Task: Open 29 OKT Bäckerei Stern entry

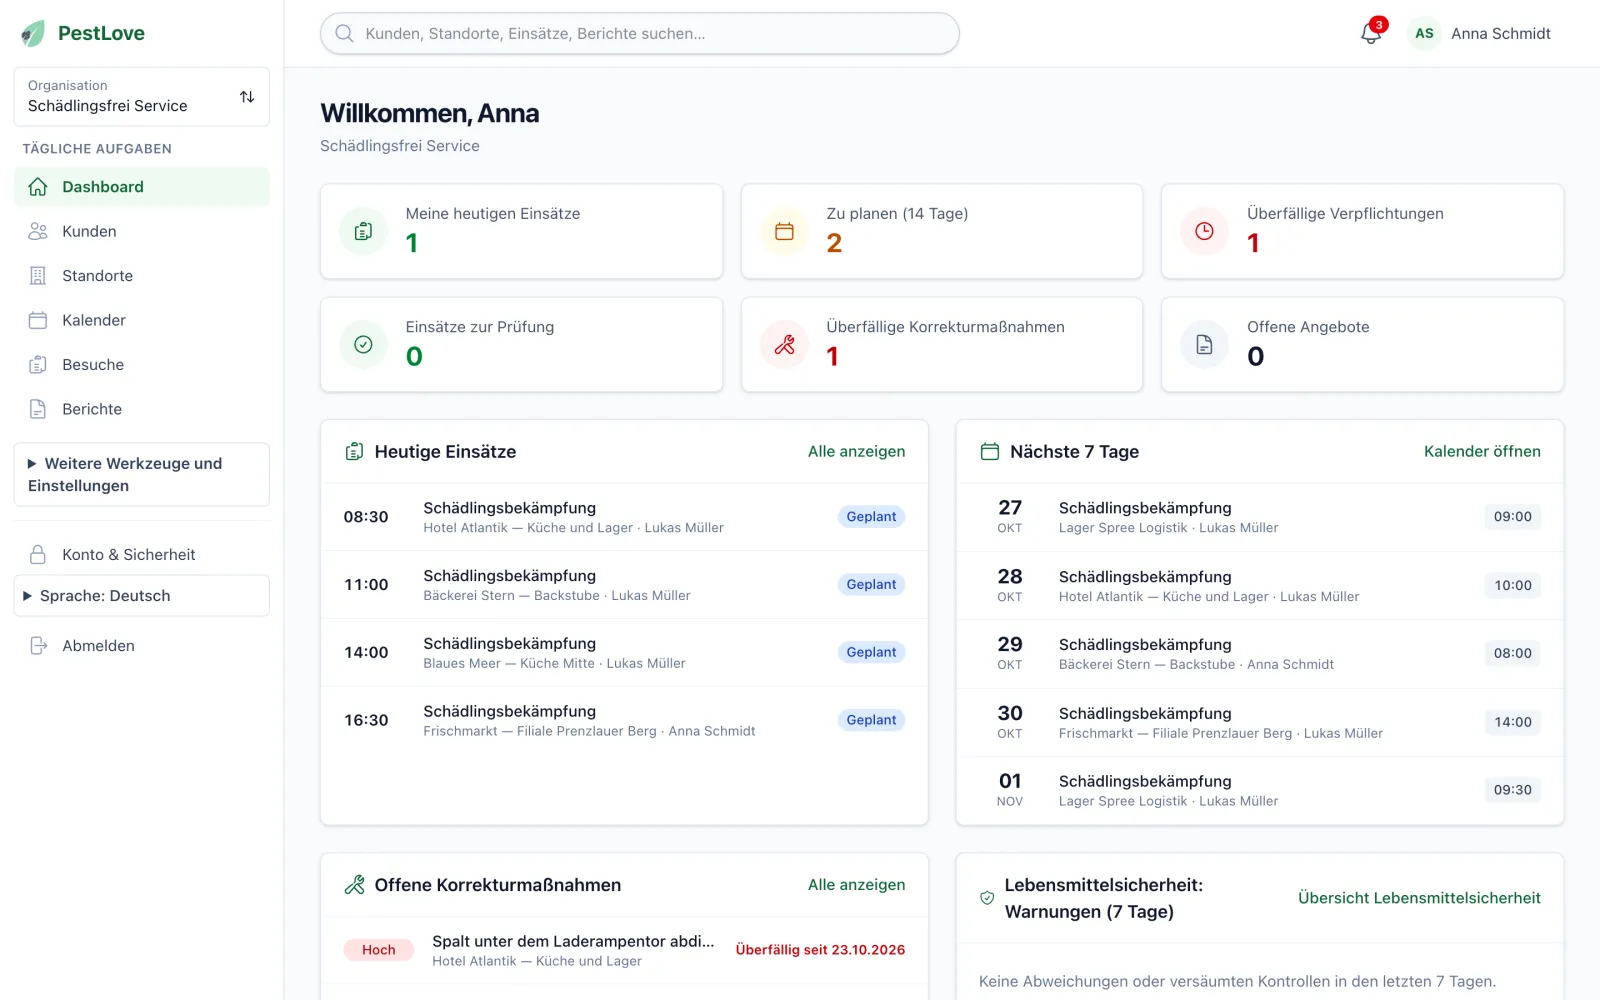Action: pyautogui.click(x=1260, y=654)
